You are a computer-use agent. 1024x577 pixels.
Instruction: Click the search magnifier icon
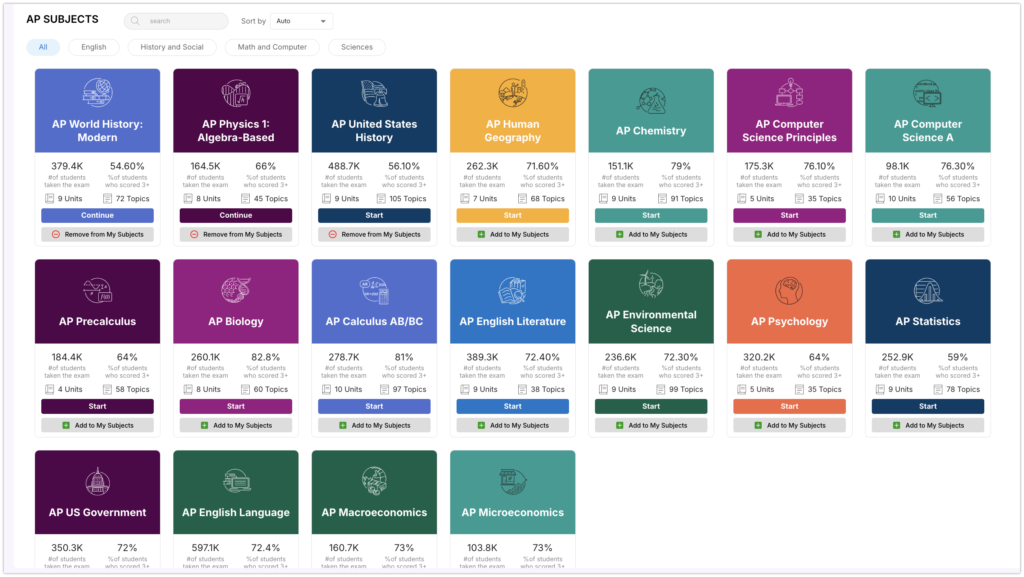135,21
